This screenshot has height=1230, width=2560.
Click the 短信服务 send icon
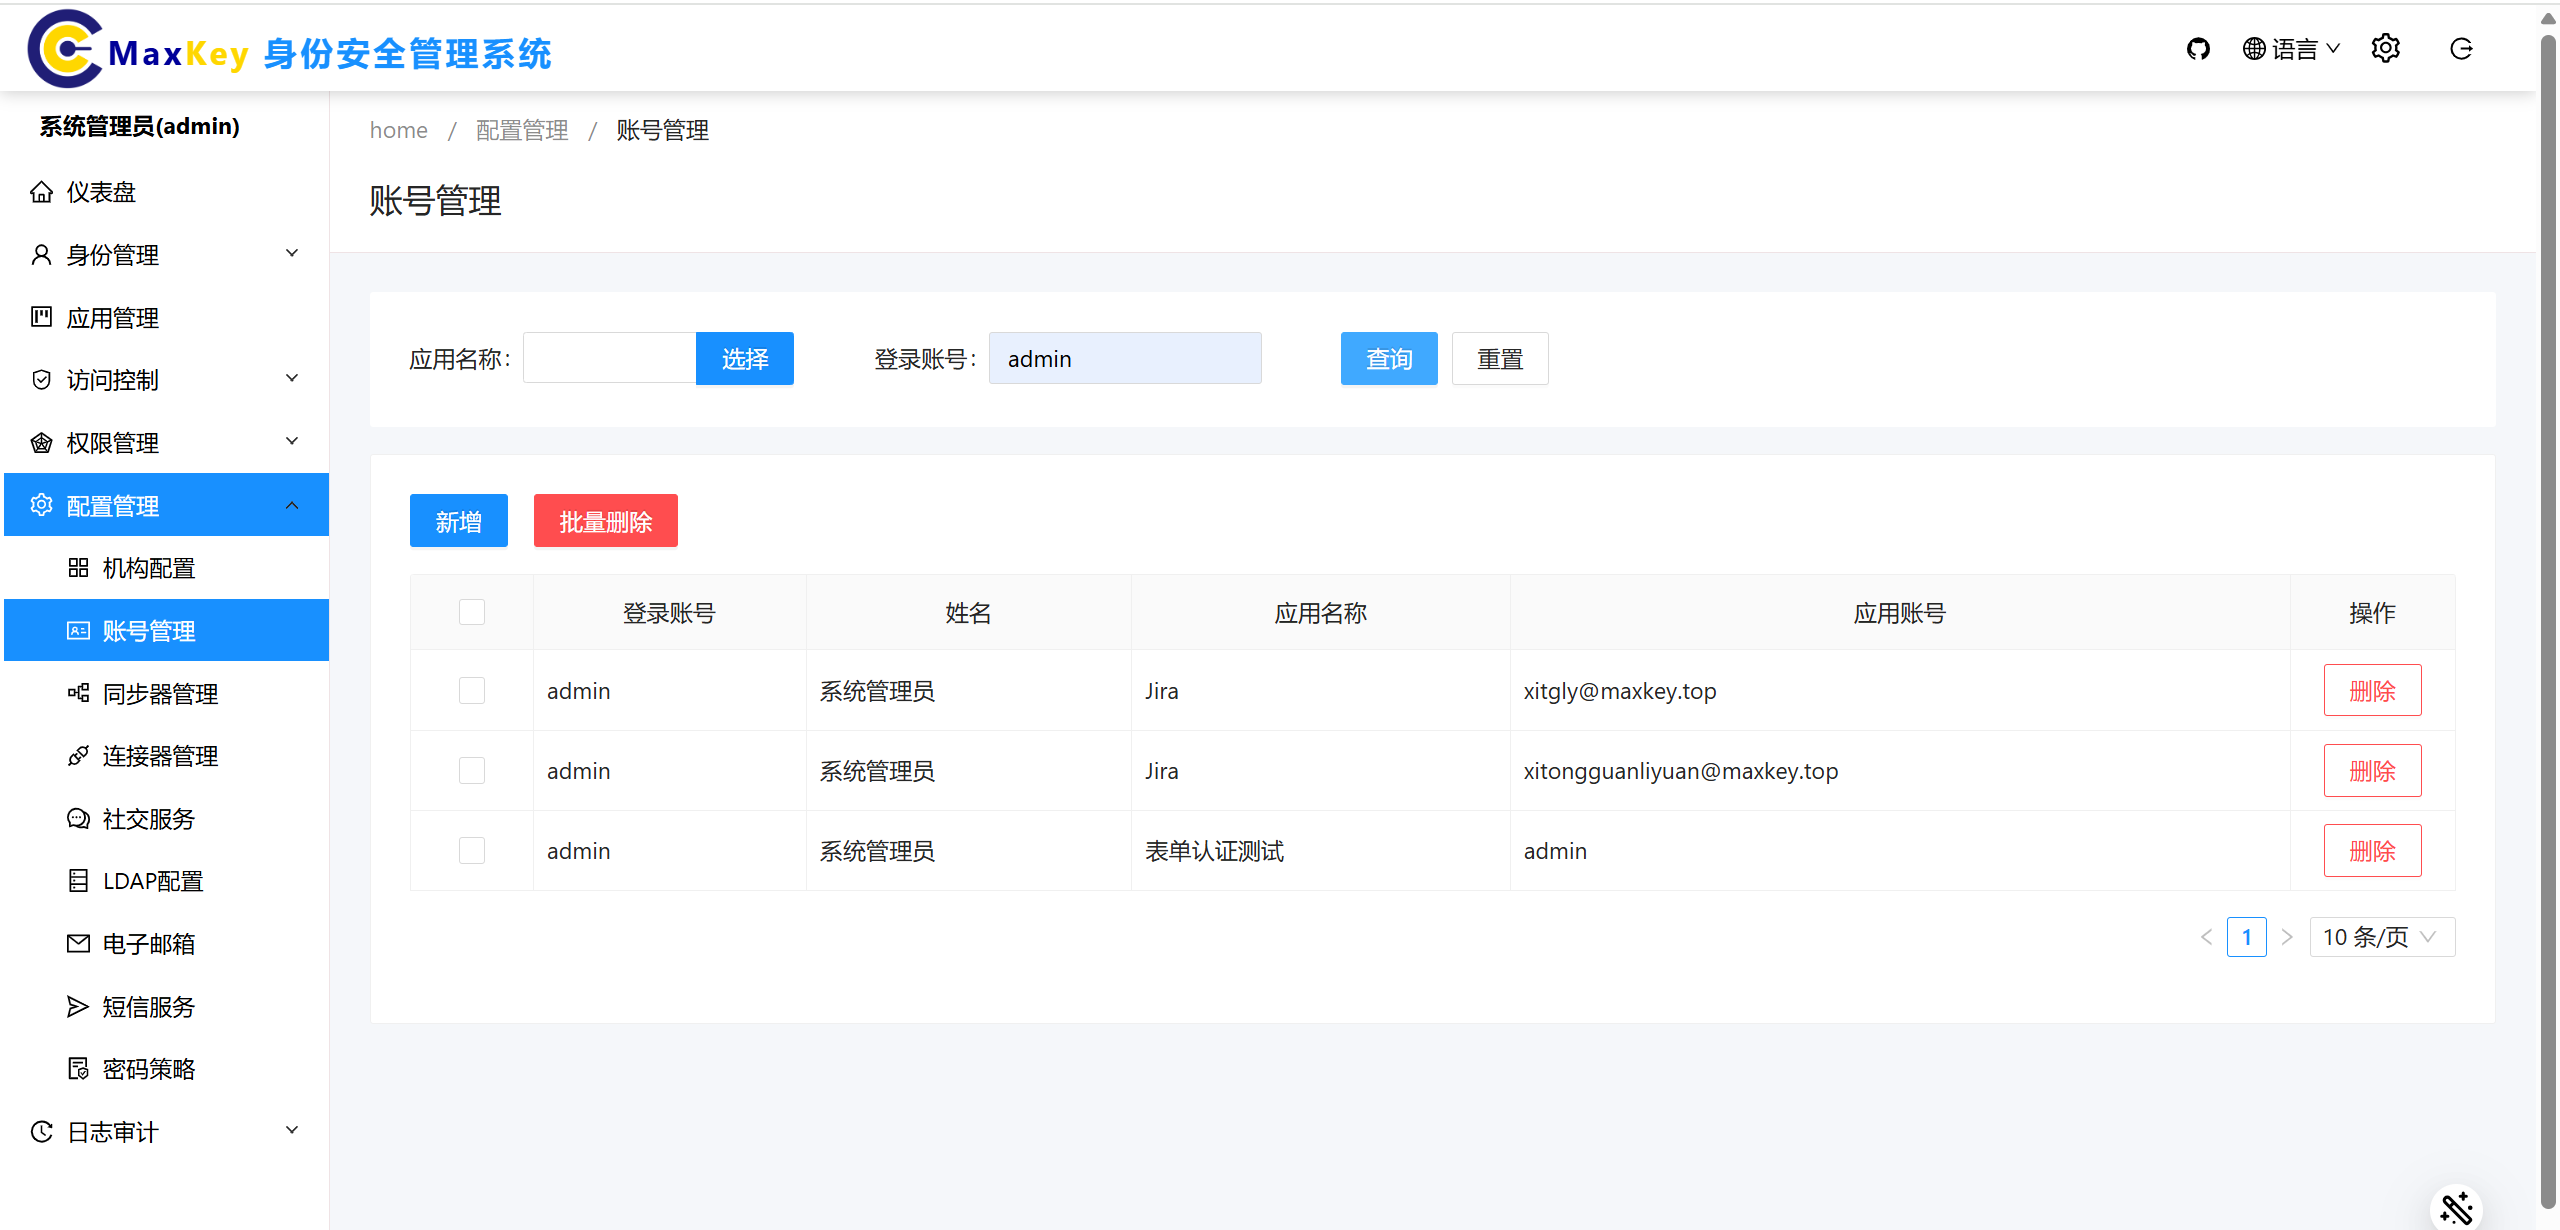(78, 1006)
